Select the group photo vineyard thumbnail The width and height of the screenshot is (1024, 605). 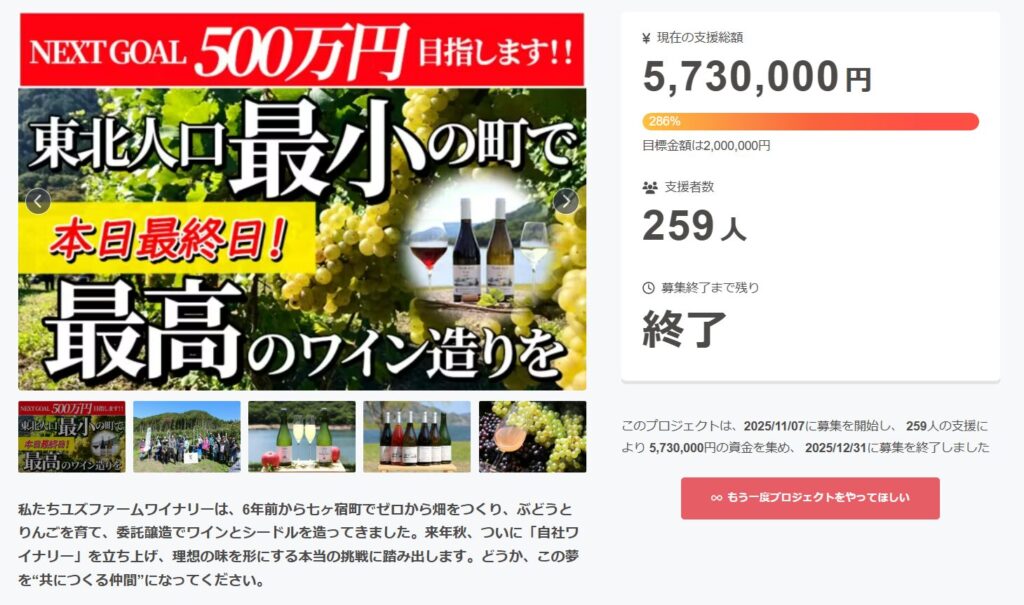tap(187, 436)
